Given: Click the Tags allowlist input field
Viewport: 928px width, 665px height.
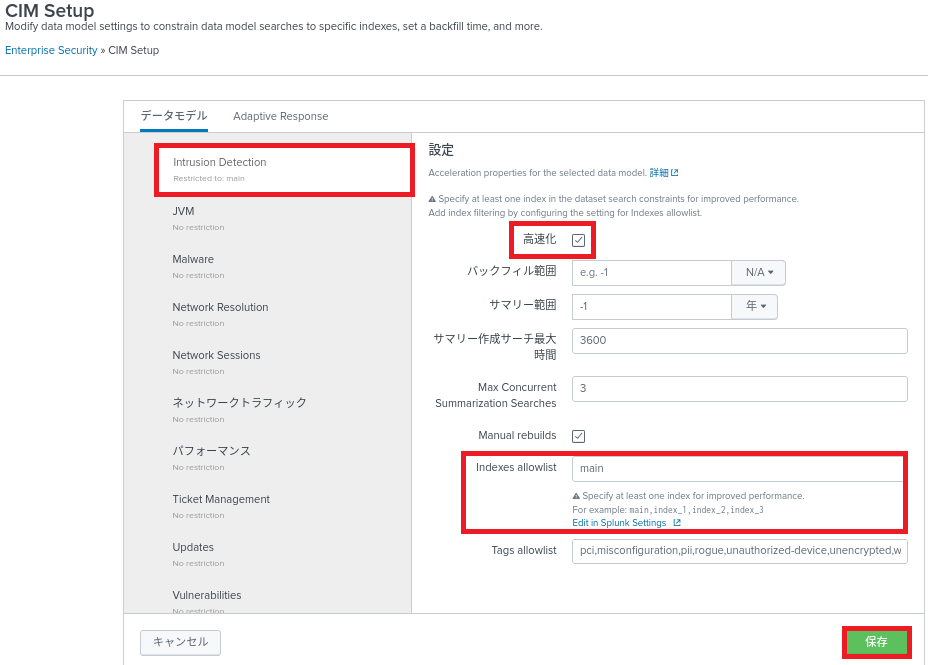Looking at the screenshot, I should pyautogui.click(x=739, y=551).
